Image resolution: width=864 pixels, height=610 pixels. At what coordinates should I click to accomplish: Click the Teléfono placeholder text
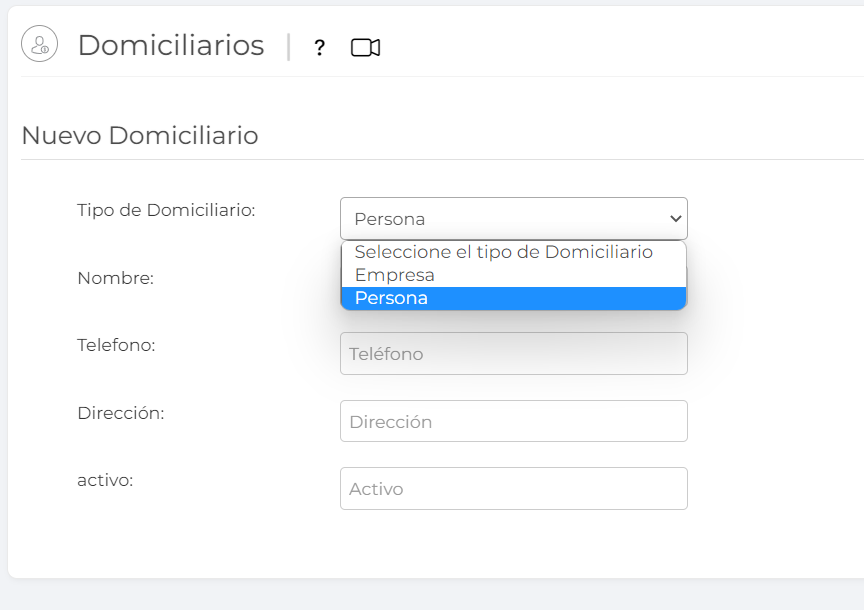387,353
